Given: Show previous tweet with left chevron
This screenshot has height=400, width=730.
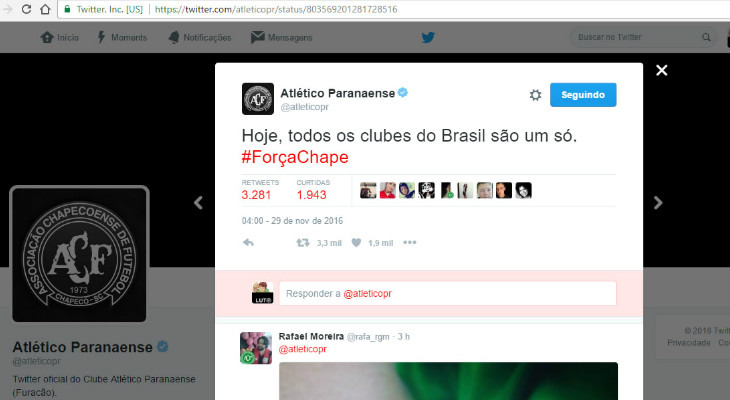Looking at the screenshot, I should coord(198,203).
